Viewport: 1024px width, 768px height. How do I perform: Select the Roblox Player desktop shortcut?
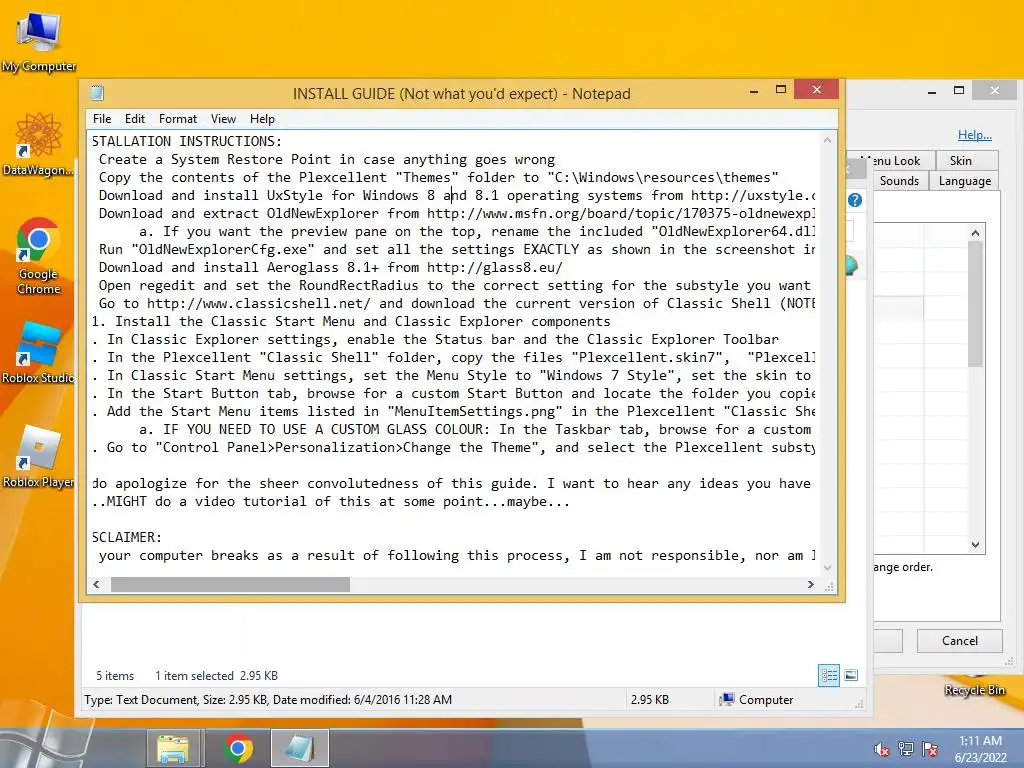coord(39,457)
